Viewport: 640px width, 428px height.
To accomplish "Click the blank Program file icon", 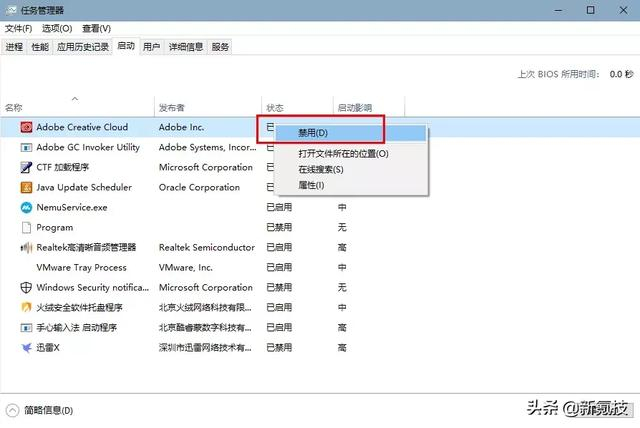I will point(26,227).
